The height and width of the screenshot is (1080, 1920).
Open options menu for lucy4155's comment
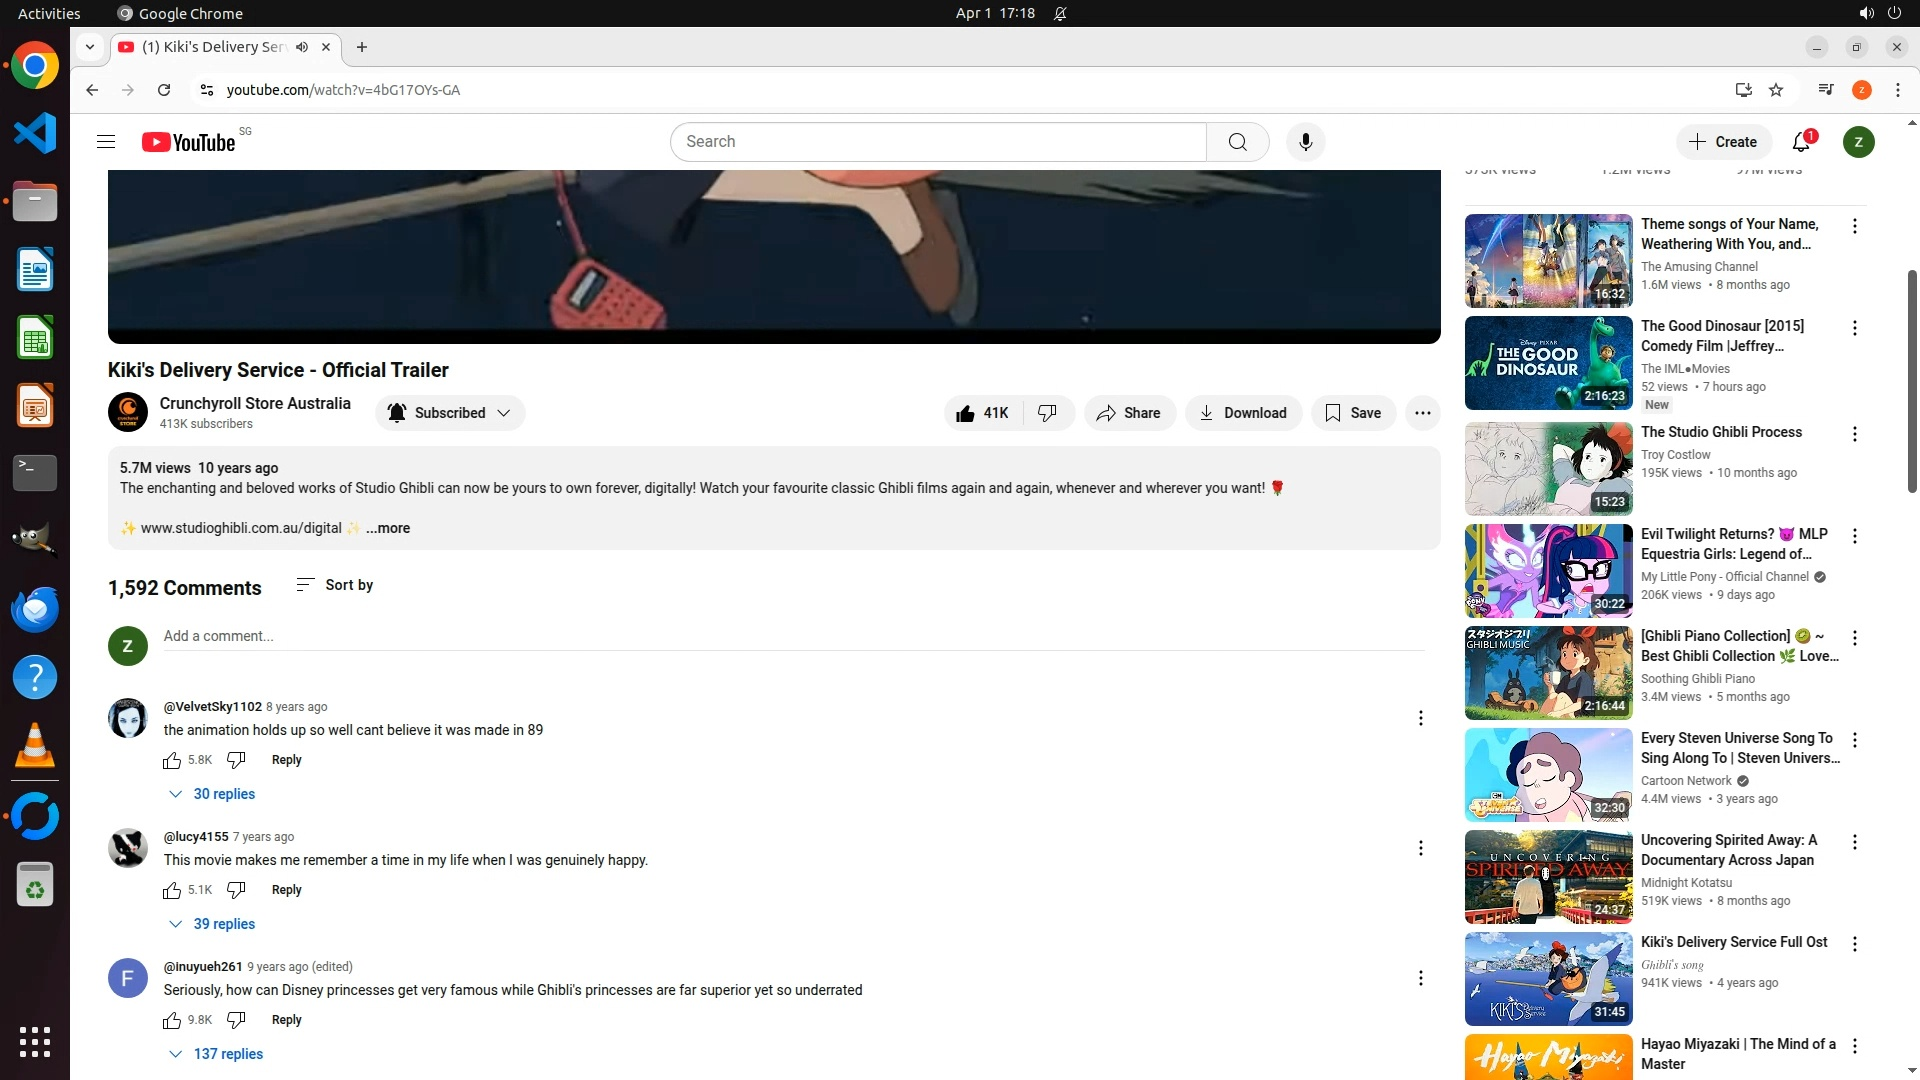pyautogui.click(x=1420, y=848)
